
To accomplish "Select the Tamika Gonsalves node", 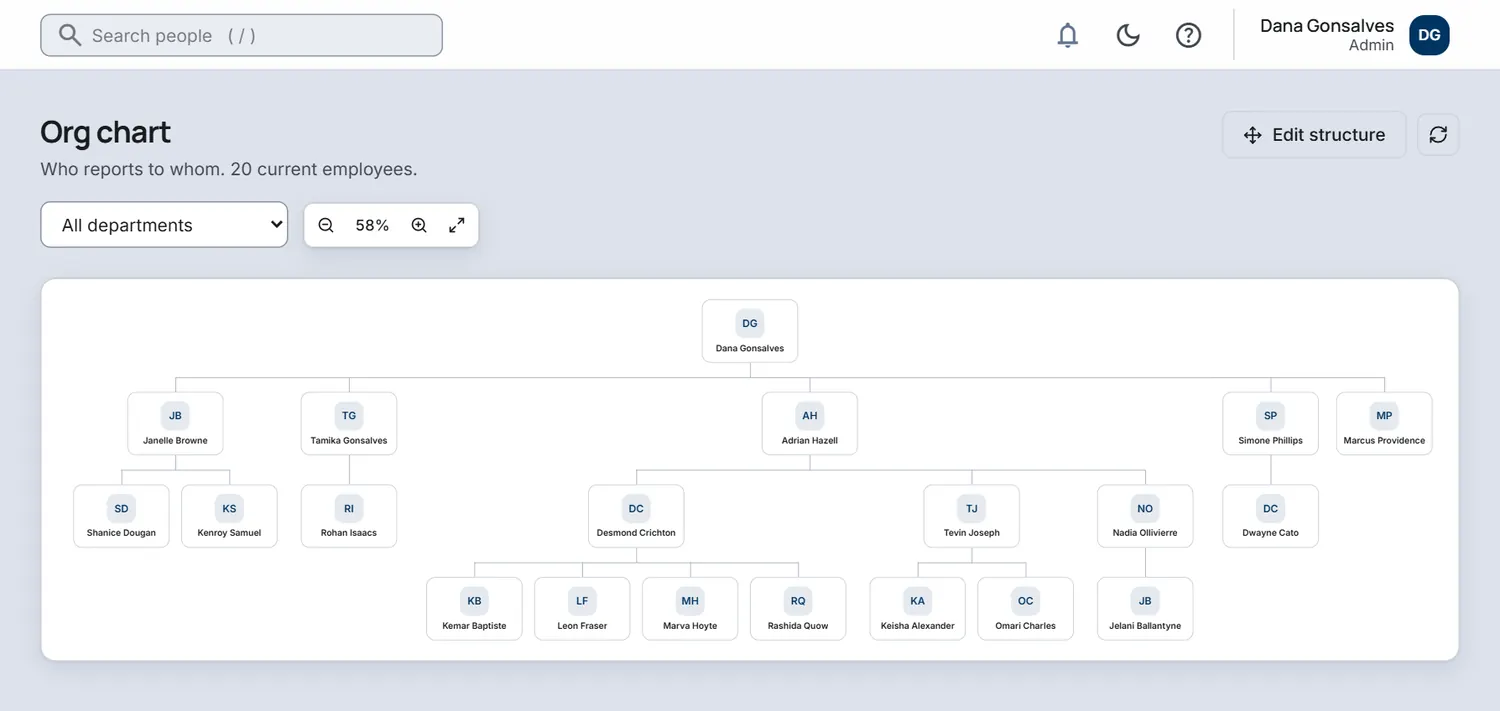I will point(349,423).
